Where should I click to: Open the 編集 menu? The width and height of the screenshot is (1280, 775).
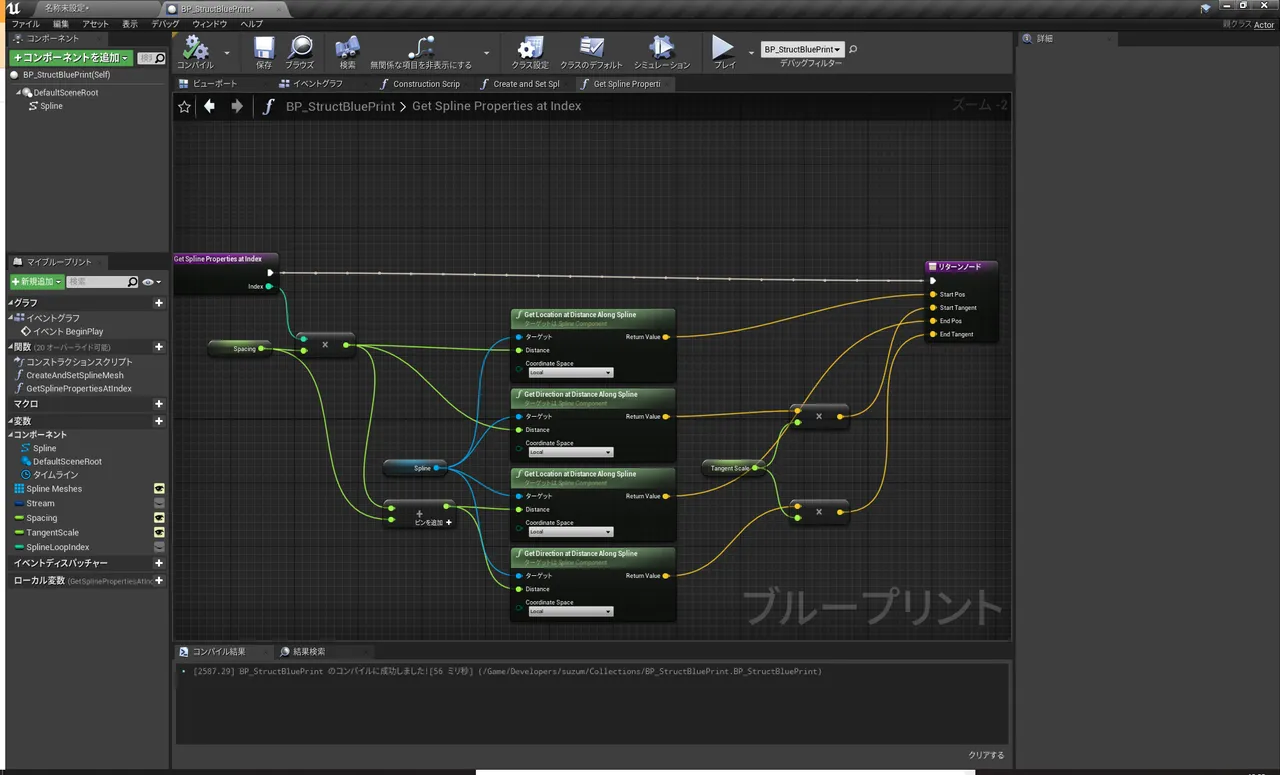tap(61, 23)
